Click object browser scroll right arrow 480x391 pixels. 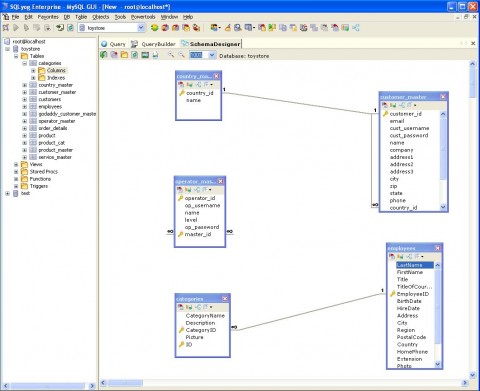[x=92, y=386]
